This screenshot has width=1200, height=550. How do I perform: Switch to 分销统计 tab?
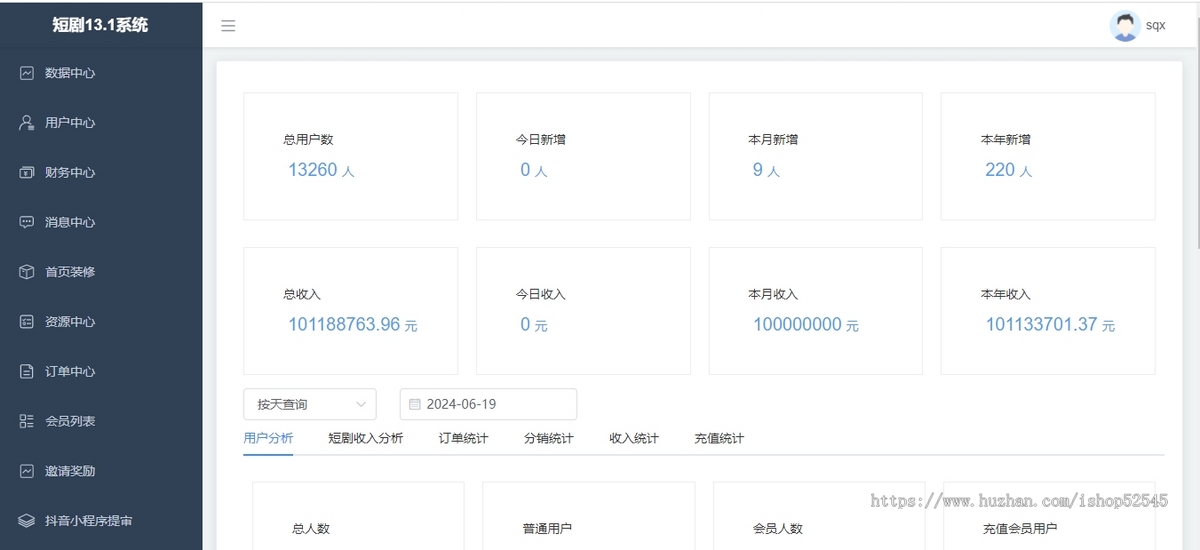coord(549,438)
